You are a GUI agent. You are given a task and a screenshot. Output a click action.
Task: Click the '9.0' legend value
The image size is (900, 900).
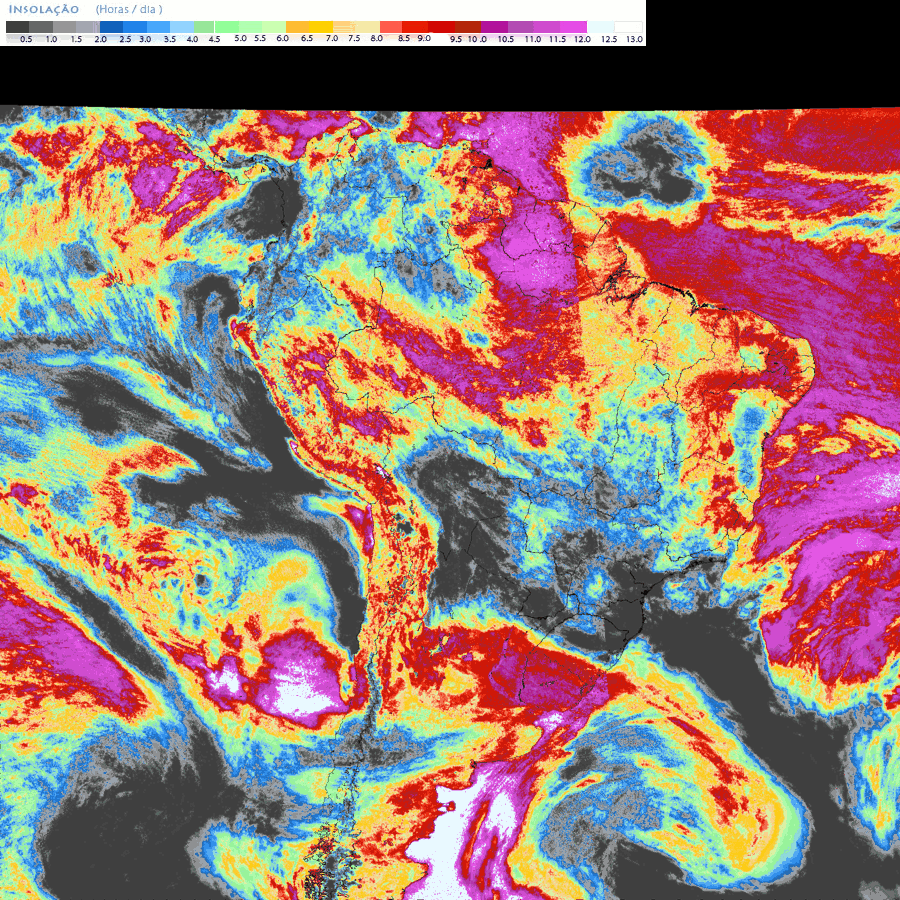[424, 38]
